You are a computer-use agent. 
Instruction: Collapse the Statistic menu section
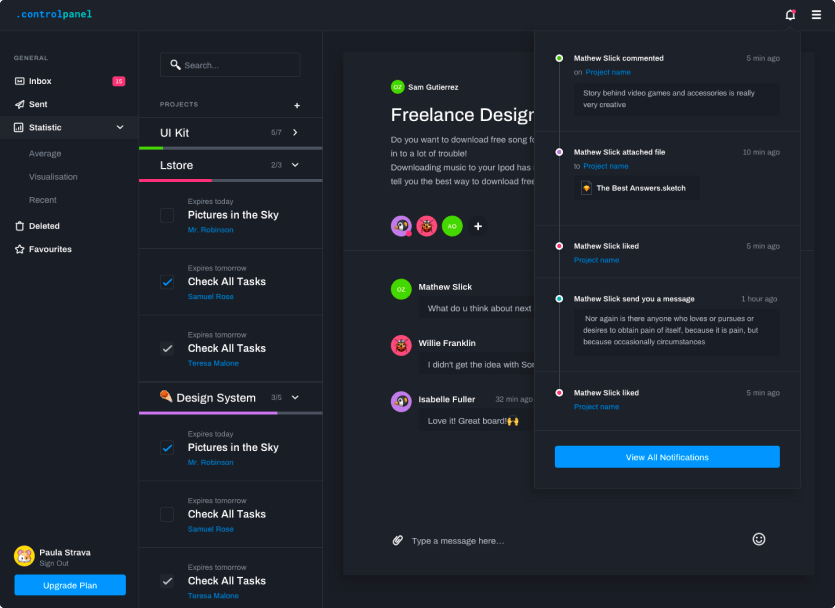[x=120, y=127]
